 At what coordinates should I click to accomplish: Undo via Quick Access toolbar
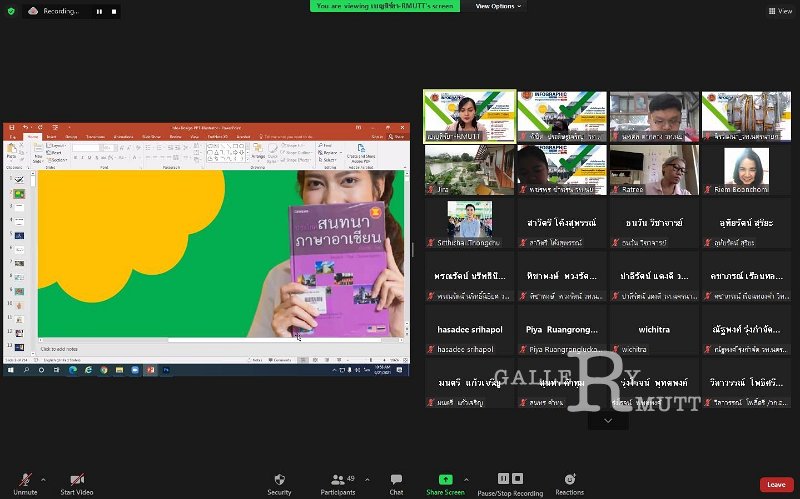pyautogui.click(x=25, y=128)
